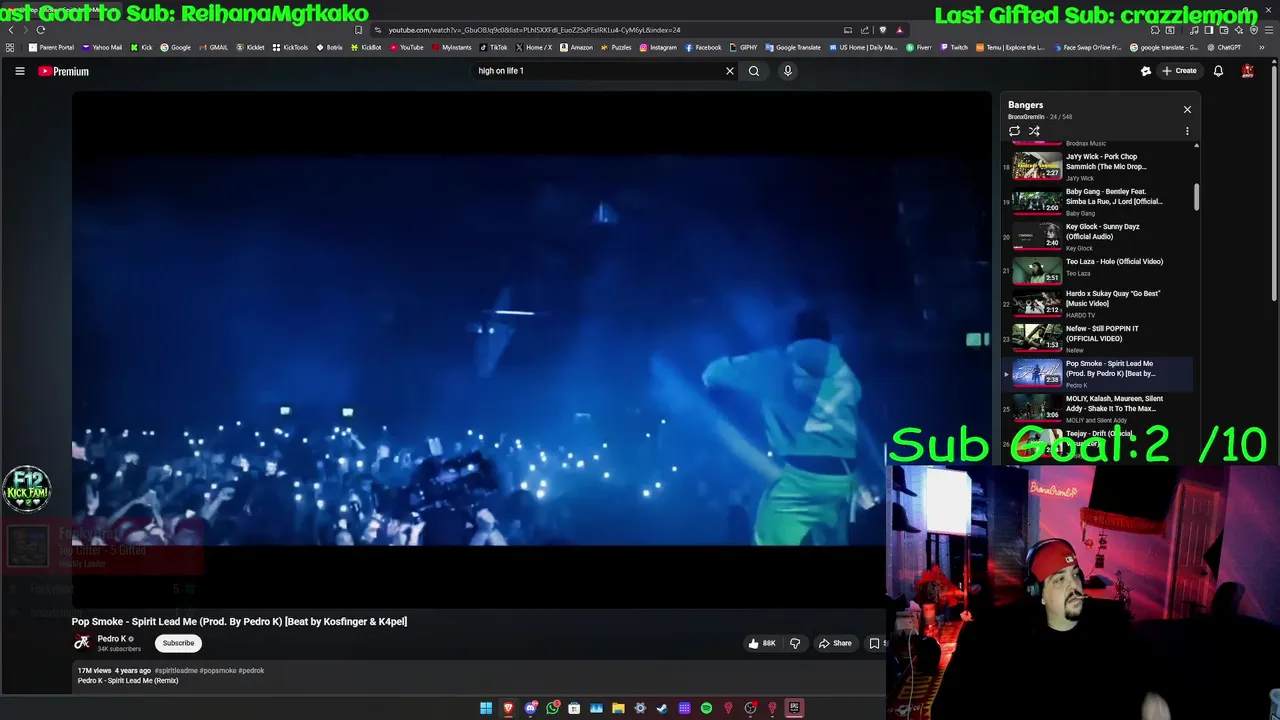
Task: Click the video player to pause
Action: 531,349
